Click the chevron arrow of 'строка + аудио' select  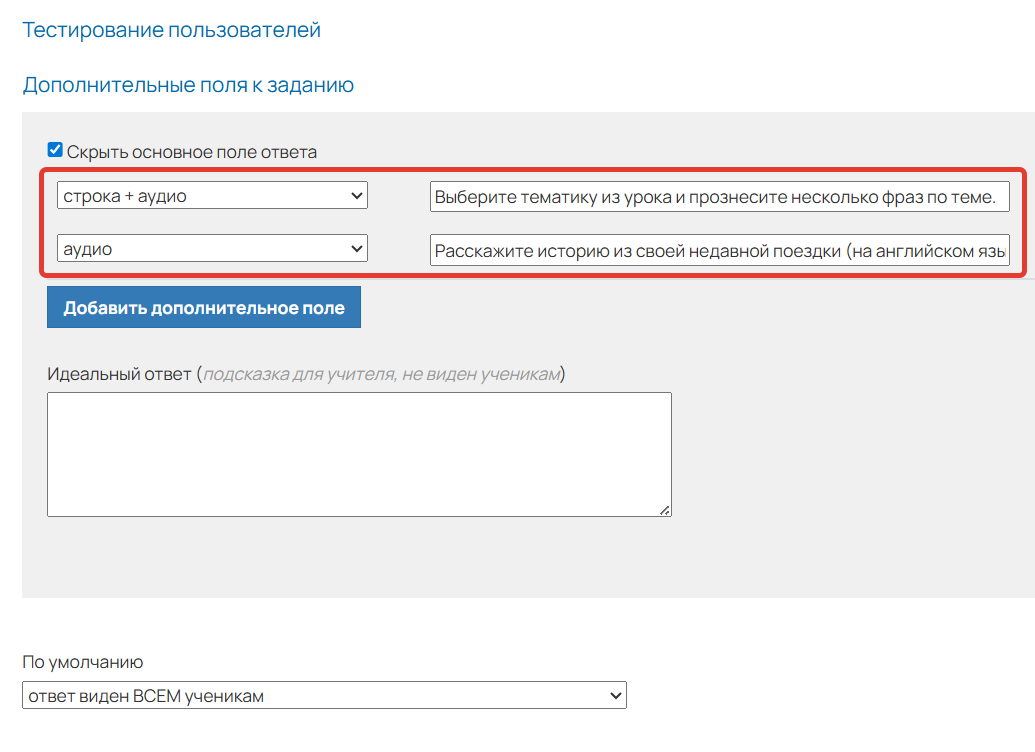pos(358,196)
